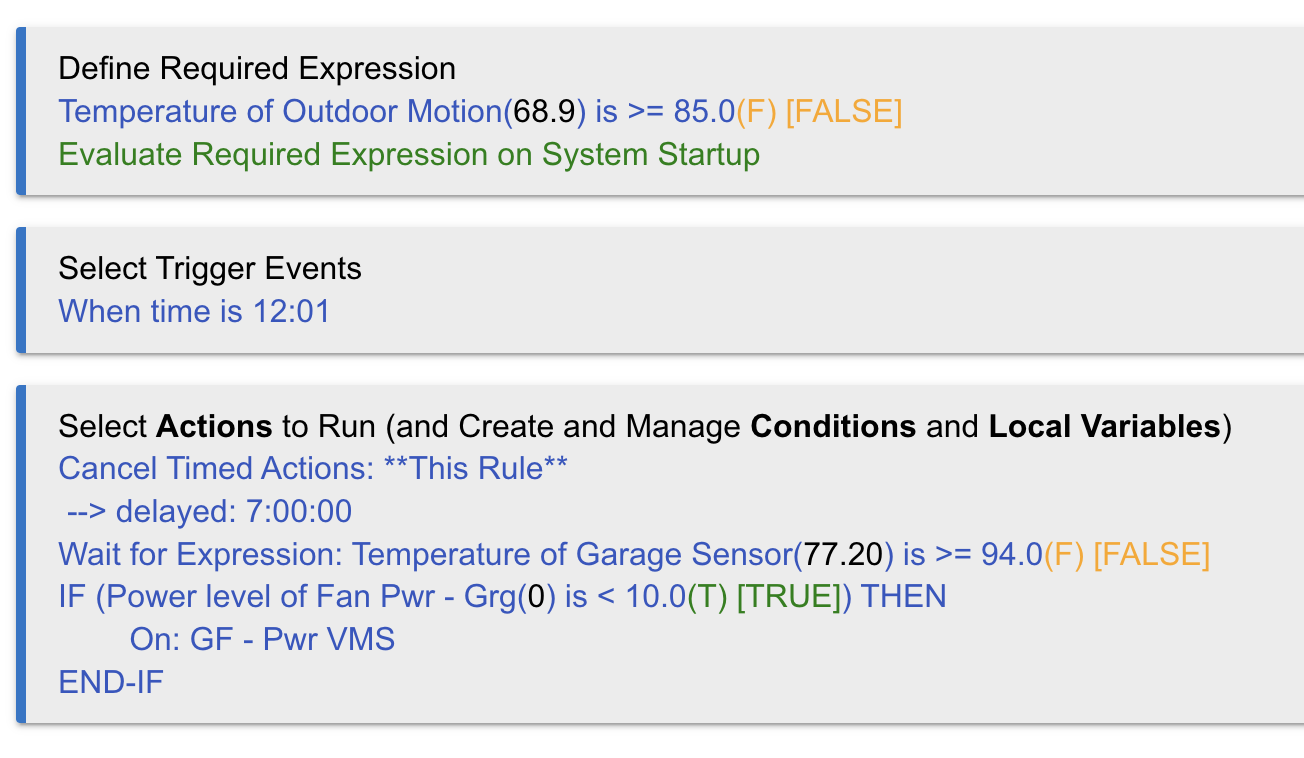Open the Select Actions to Run section

(x=645, y=427)
